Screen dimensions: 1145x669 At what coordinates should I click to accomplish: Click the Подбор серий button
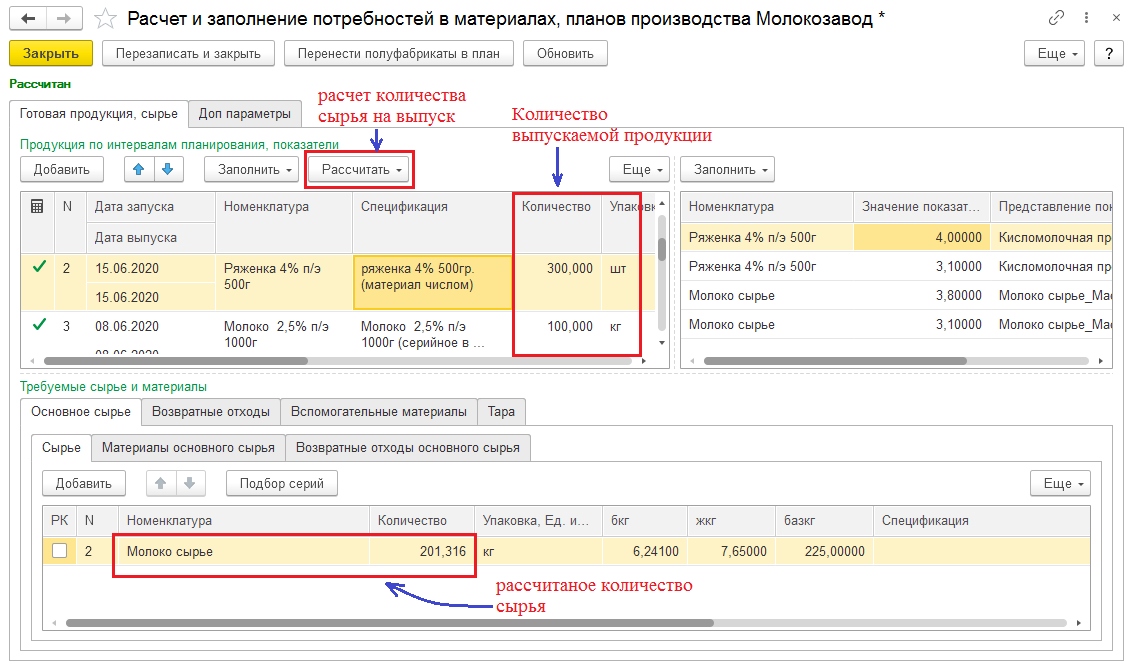[x=281, y=484]
